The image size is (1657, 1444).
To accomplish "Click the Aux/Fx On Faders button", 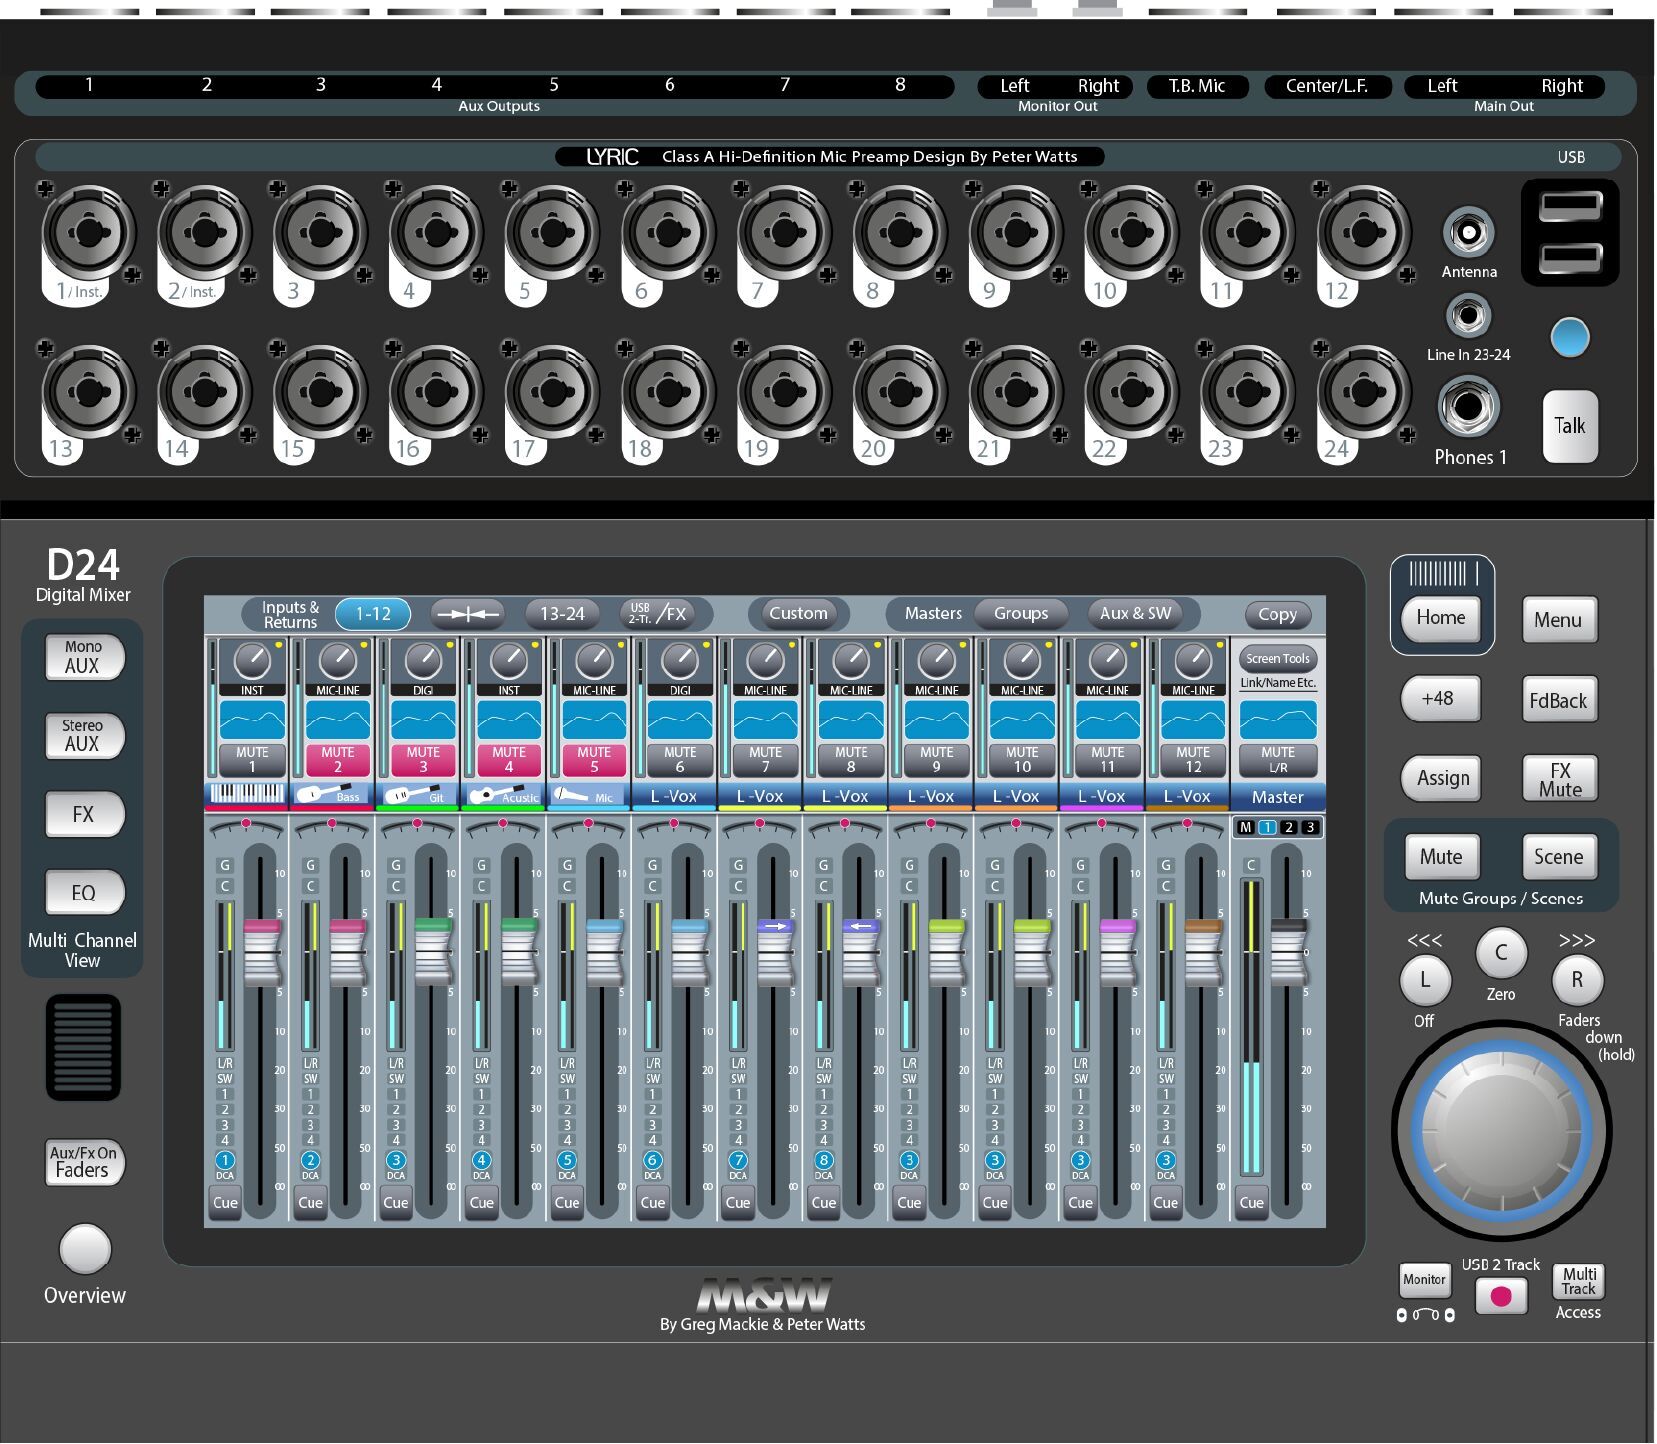I will [85, 1162].
